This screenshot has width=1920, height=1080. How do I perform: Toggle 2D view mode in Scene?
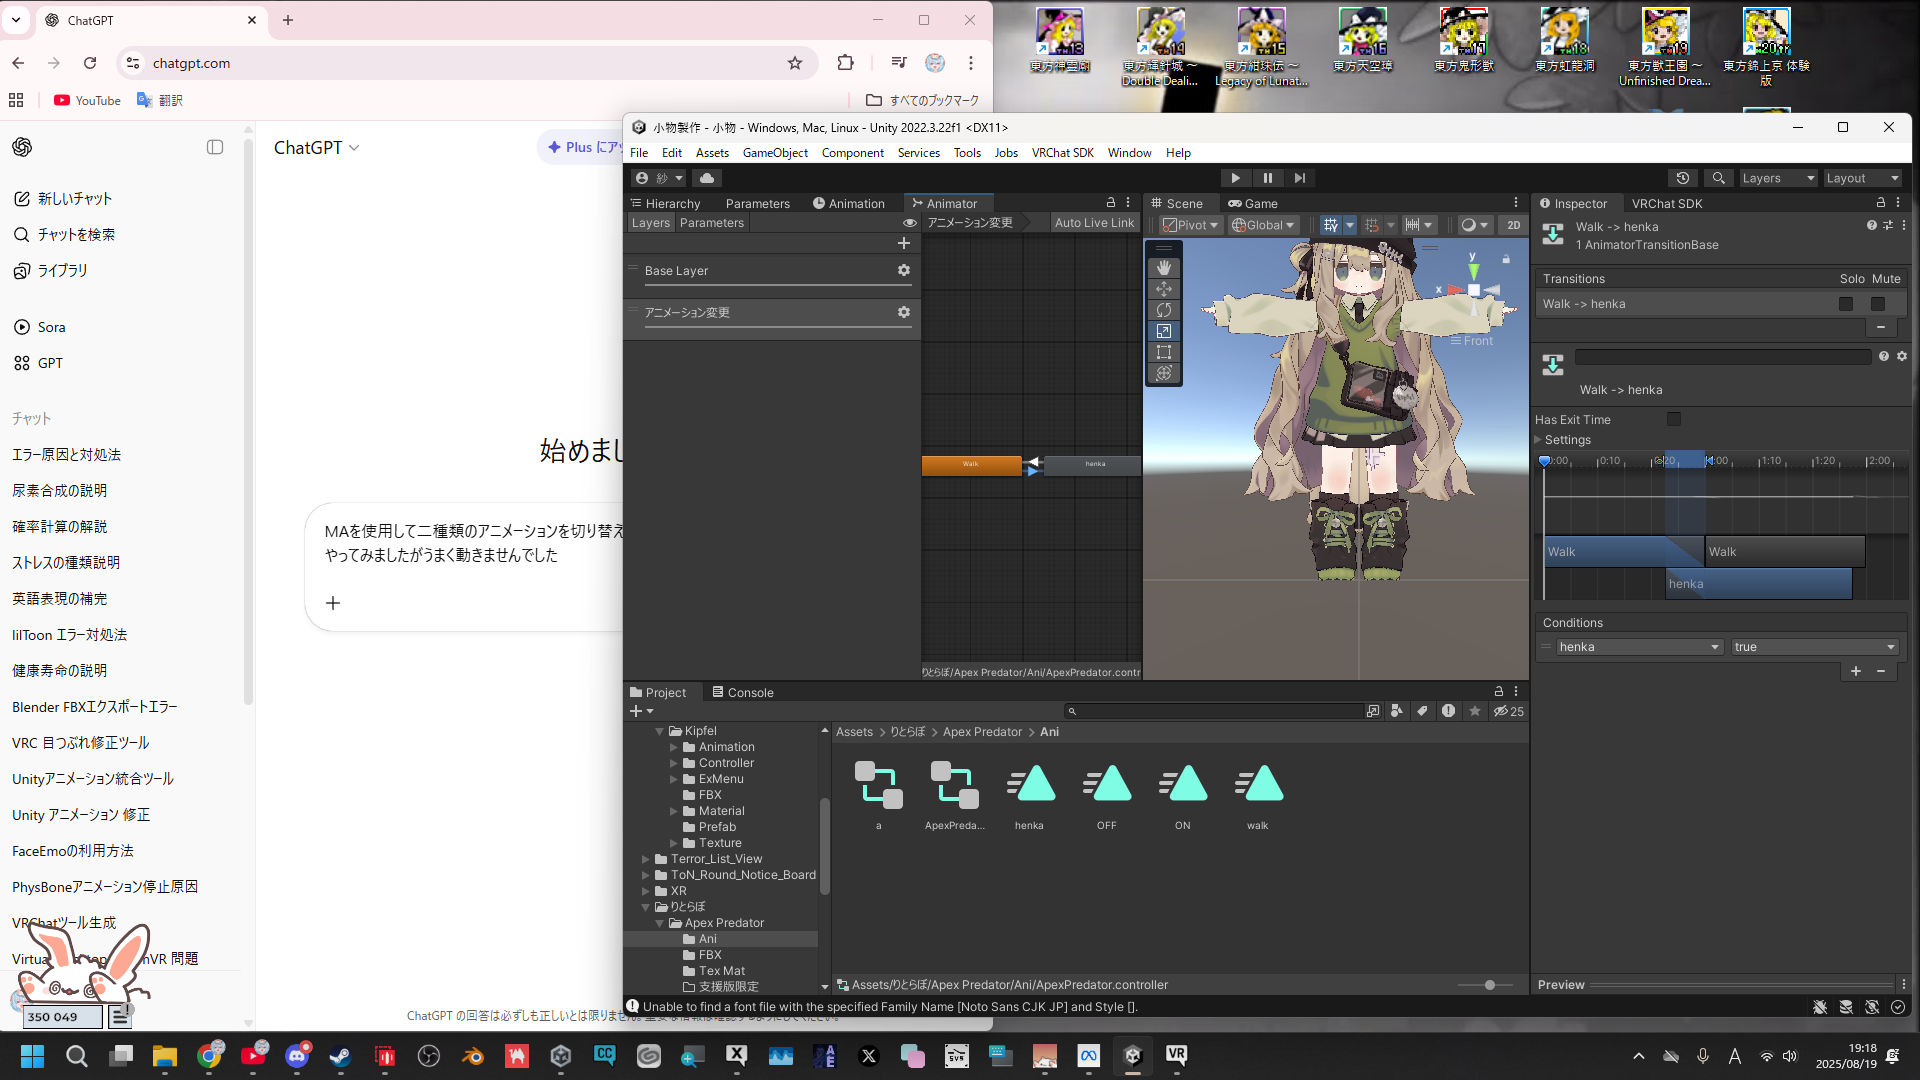point(1513,225)
